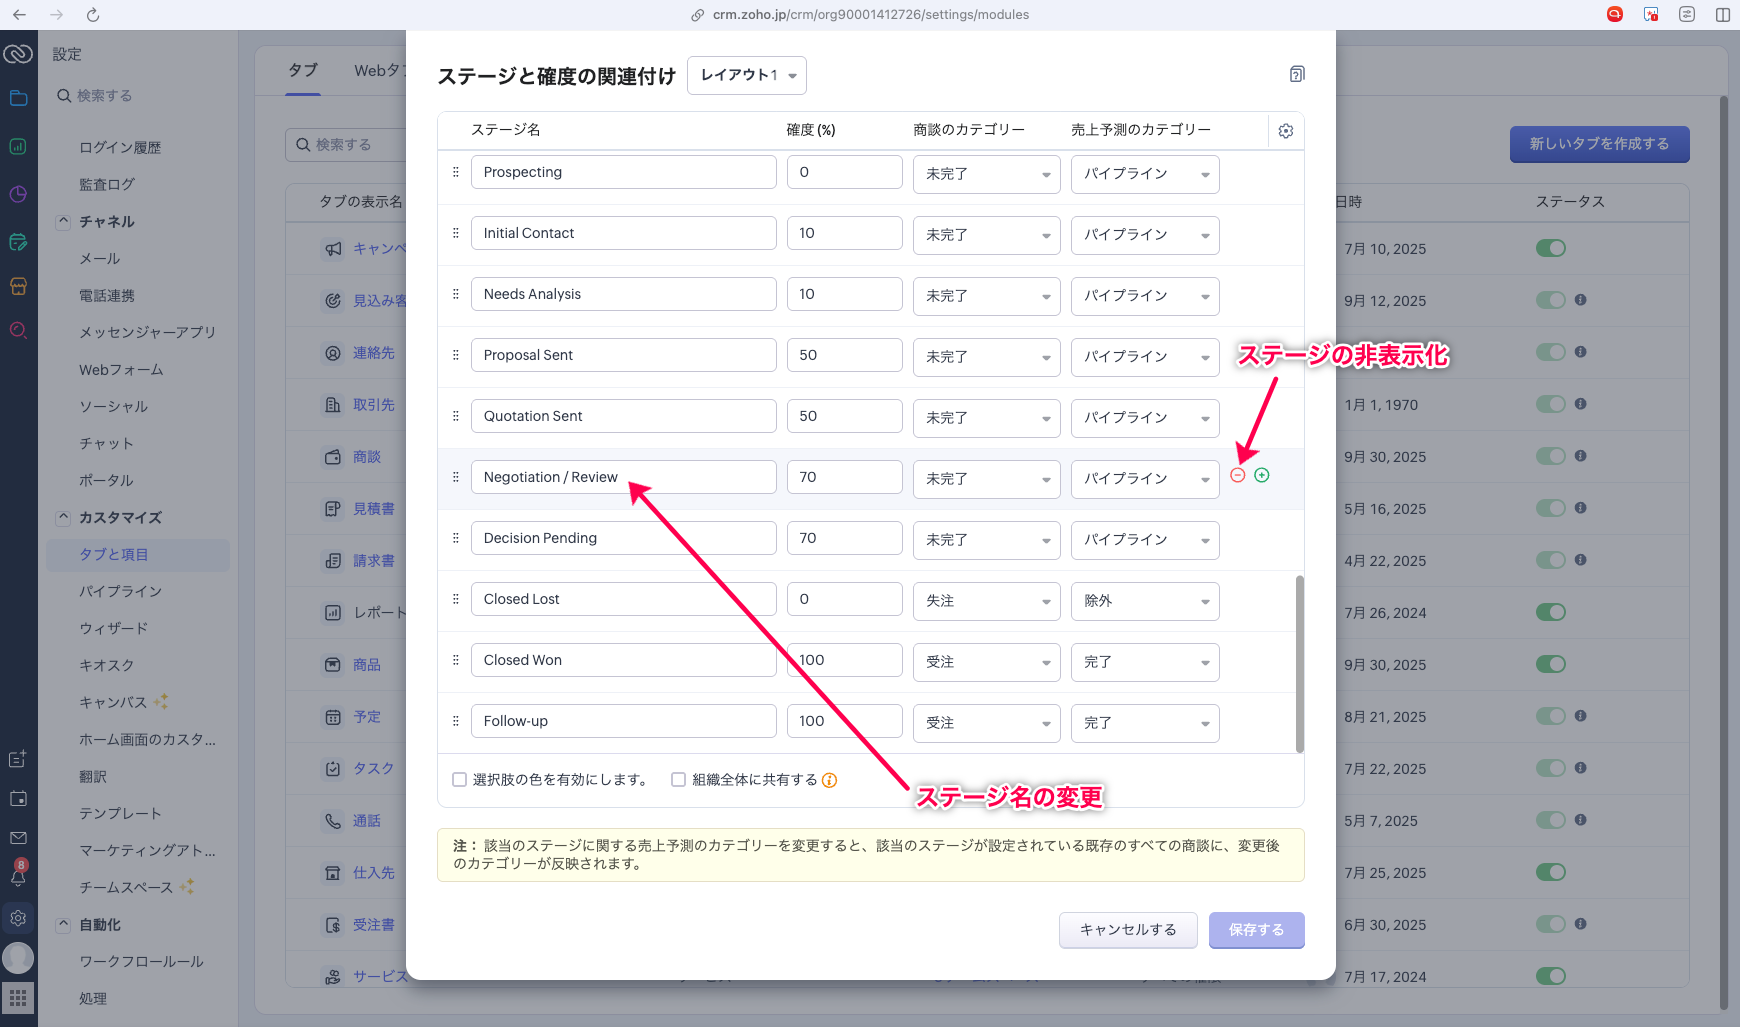Check the share across organization option
This screenshot has width=1740, height=1027.
pos(679,780)
